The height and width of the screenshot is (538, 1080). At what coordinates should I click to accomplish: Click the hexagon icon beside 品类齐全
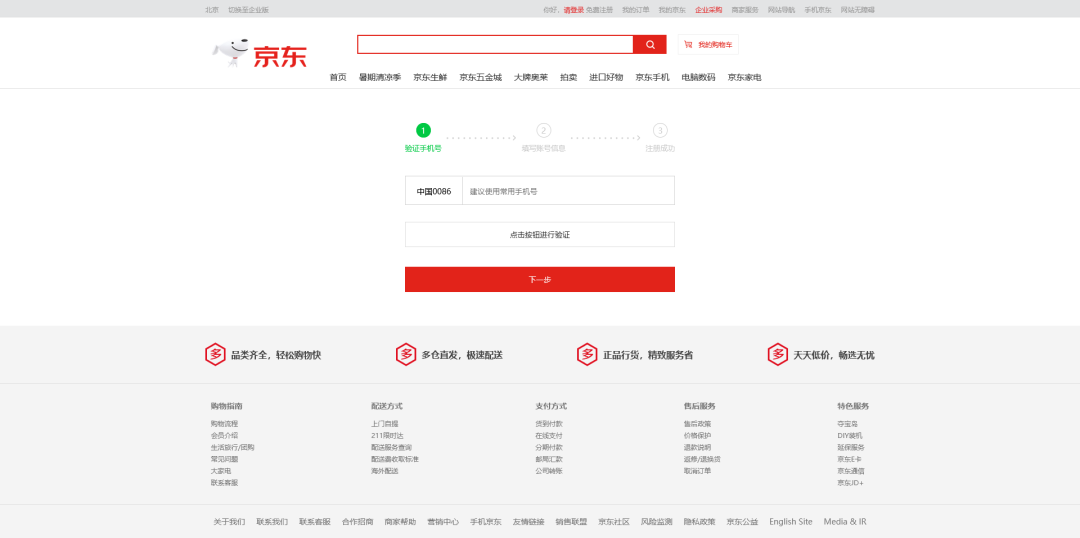pyautogui.click(x=215, y=354)
